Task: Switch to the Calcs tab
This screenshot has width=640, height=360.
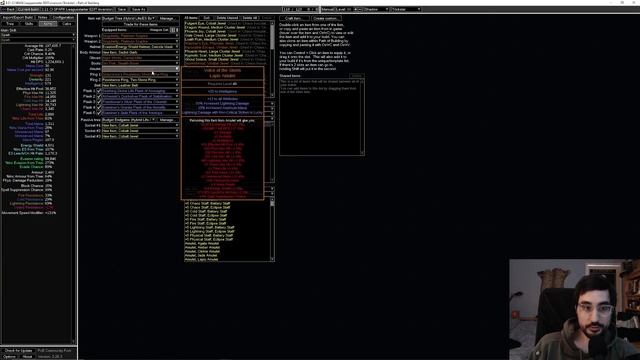Action: coord(67,24)
